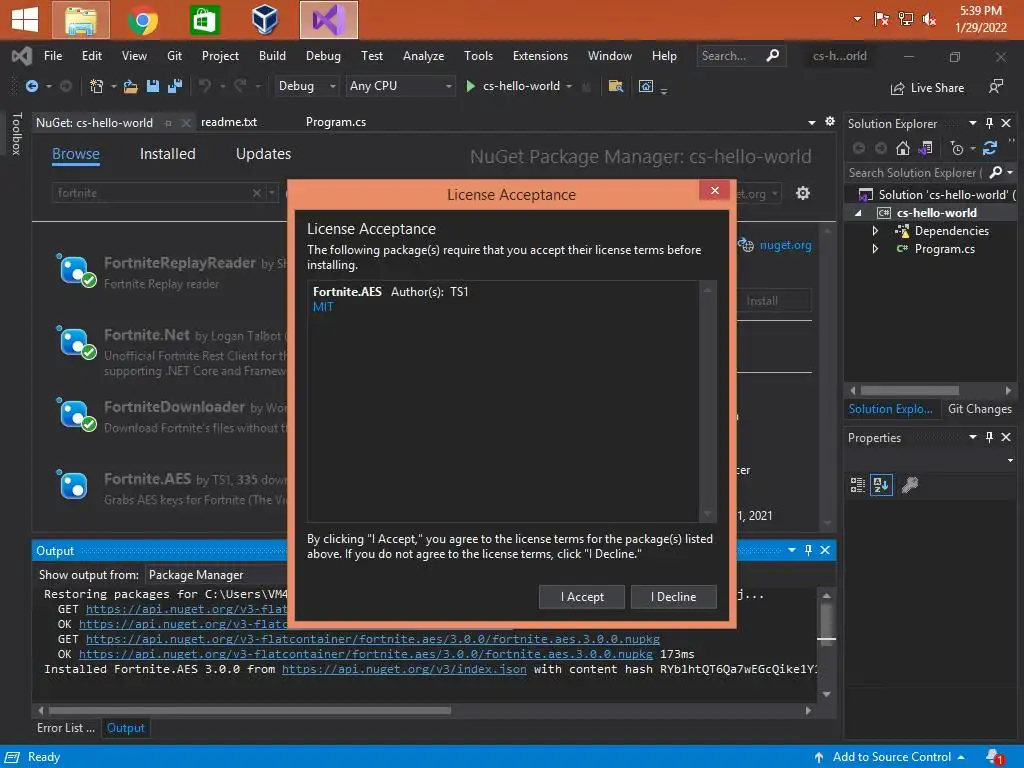
Task: Select the FortniteReplayReader package
Action: 171,272
